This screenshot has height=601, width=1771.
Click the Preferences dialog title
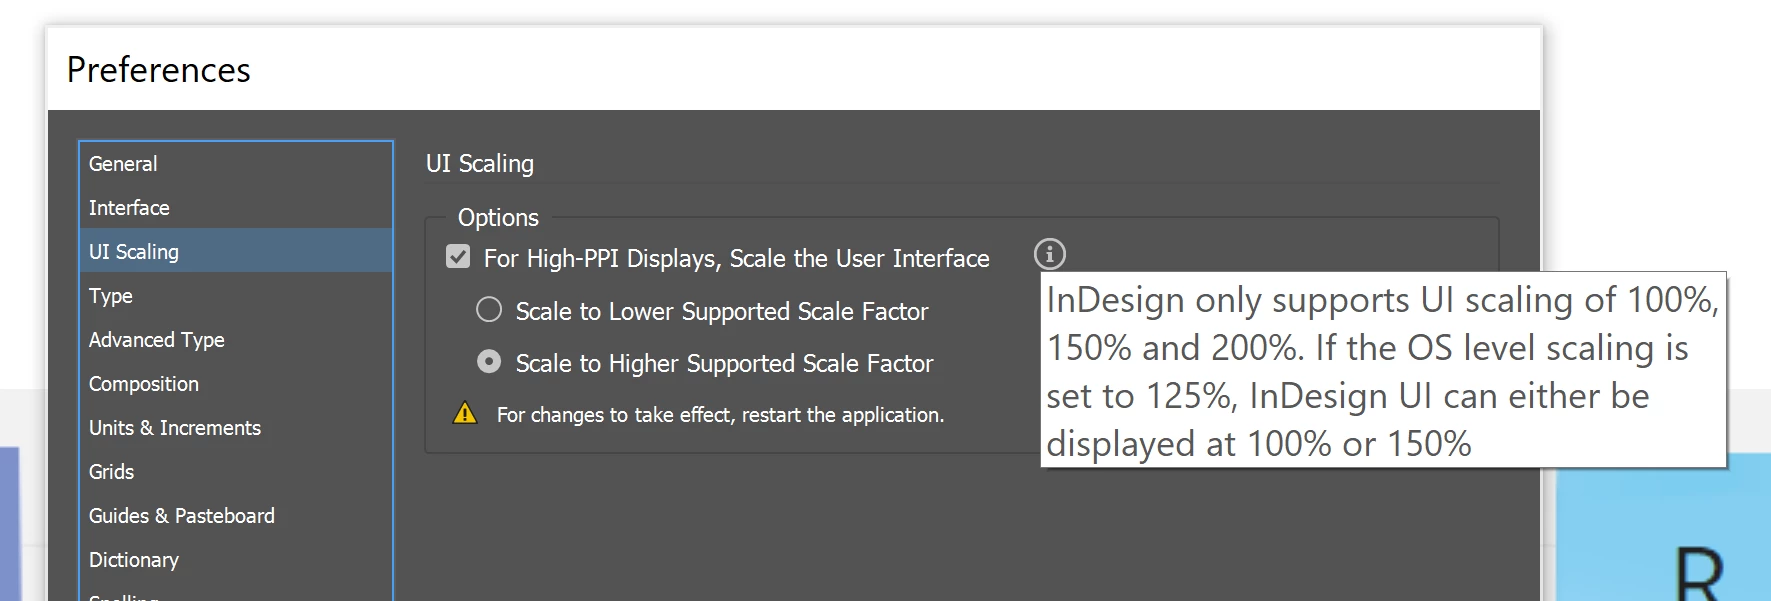[x=159, y=70]
